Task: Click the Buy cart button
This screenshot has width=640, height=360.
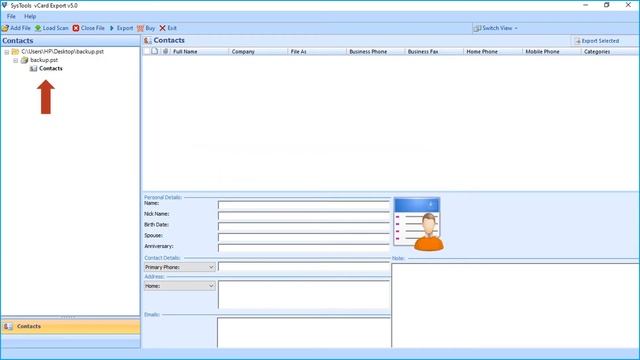Action: pyautogui.click(x=146, y=28)
